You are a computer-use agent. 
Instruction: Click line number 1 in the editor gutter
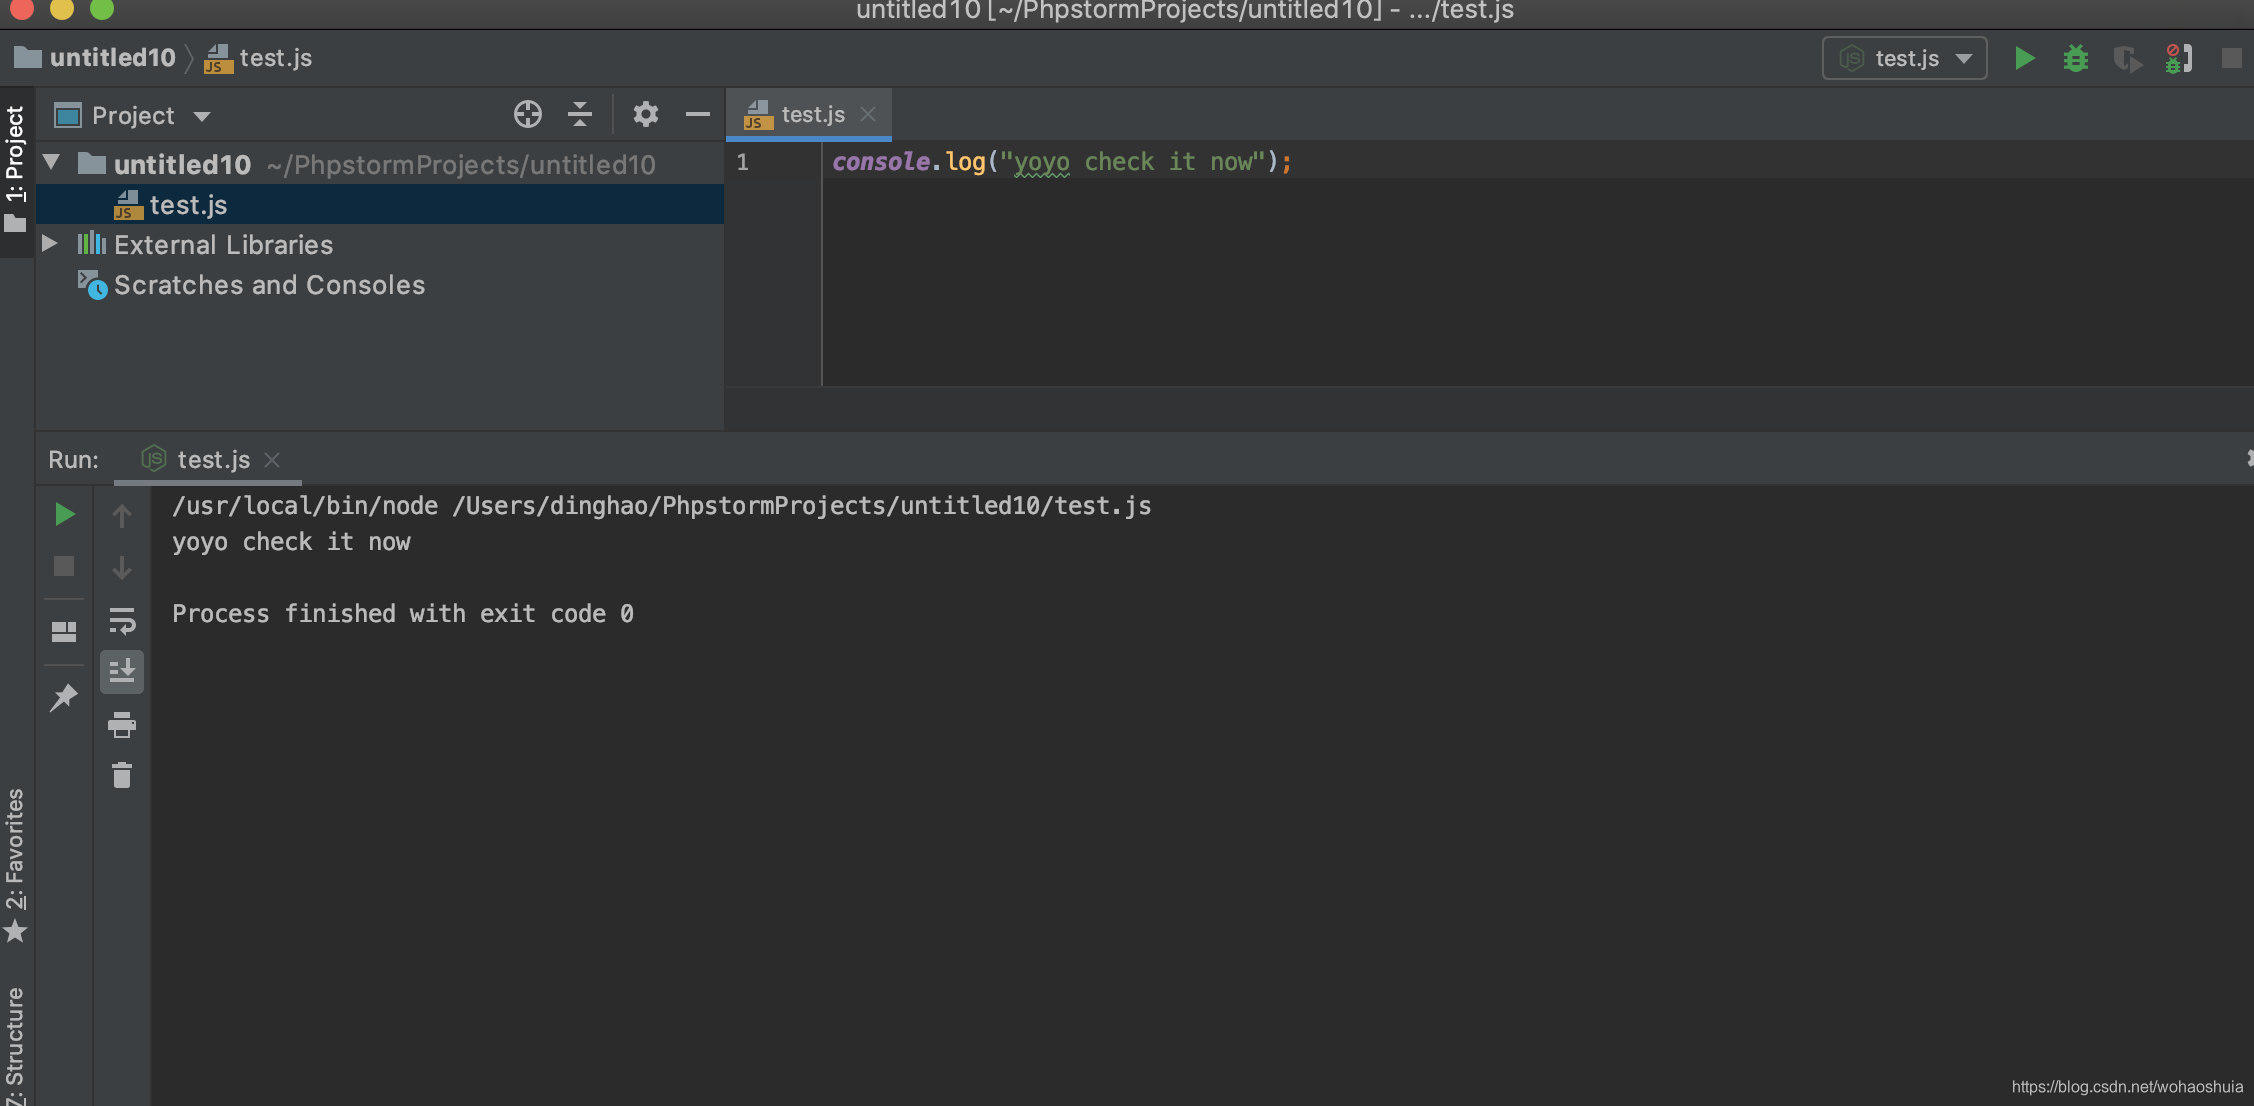743,162
